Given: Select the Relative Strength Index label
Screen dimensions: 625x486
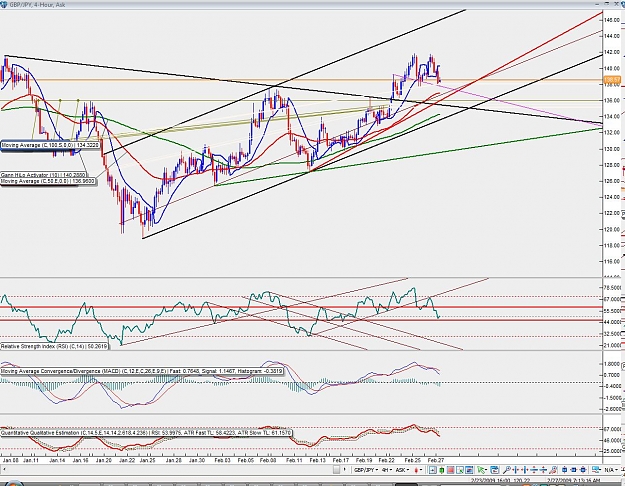Looking at the screenshot, I should pos(54,346).
